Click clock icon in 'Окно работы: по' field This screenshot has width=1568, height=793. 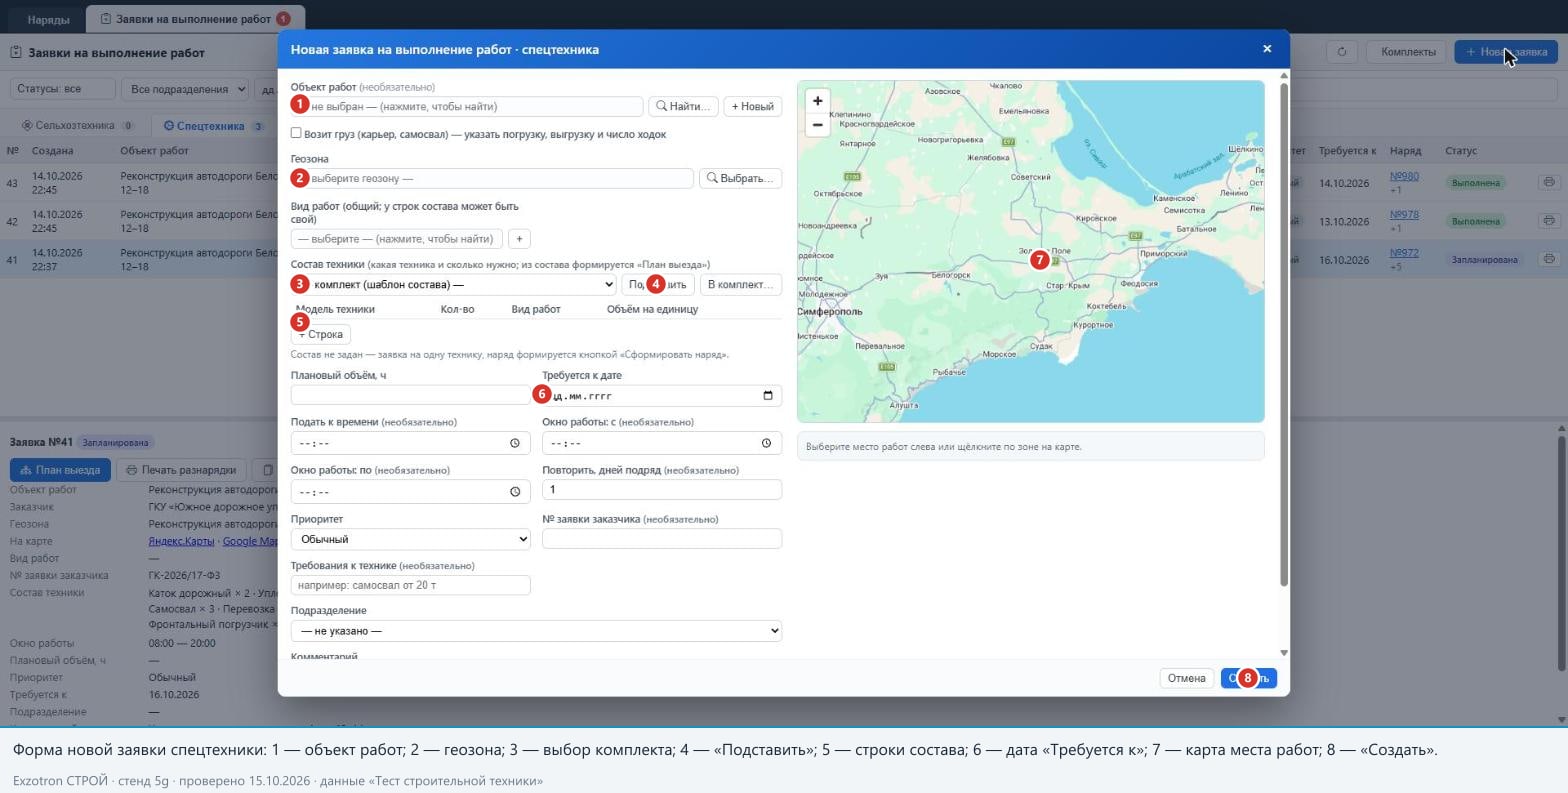[515, 491]
